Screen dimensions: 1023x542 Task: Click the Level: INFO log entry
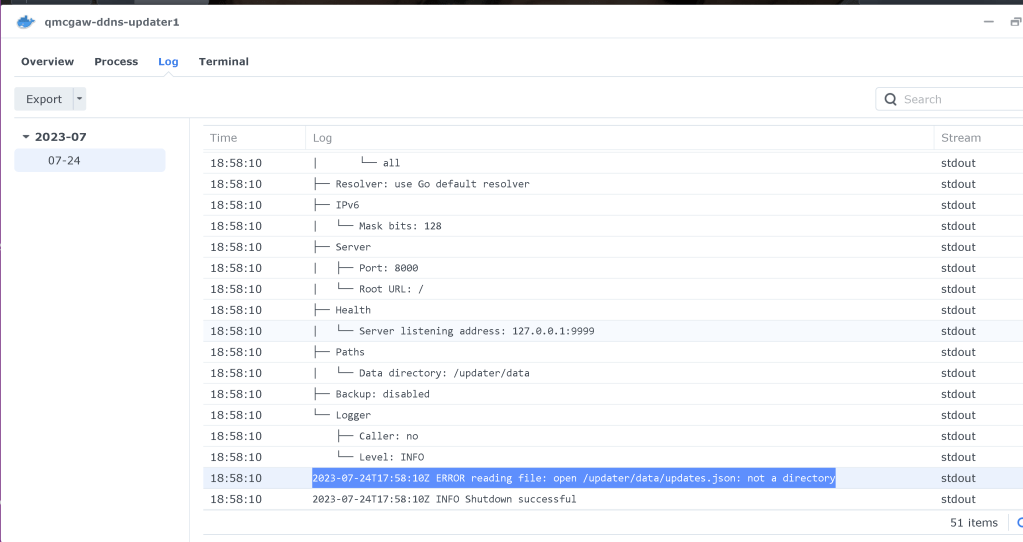coord(613,457)
